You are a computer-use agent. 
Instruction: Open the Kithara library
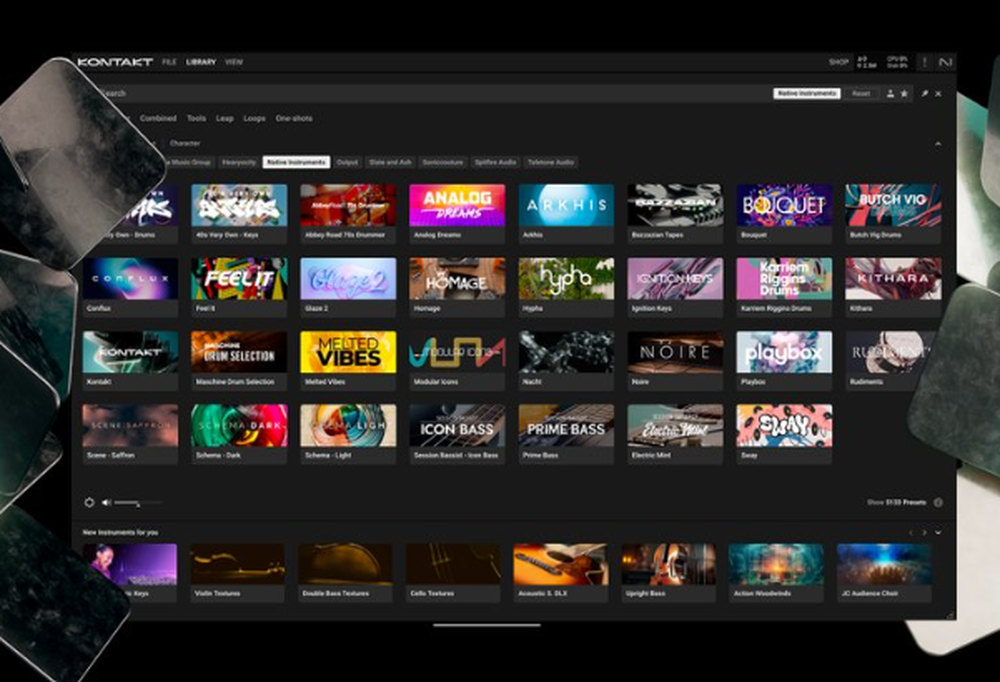coord(893,286)
